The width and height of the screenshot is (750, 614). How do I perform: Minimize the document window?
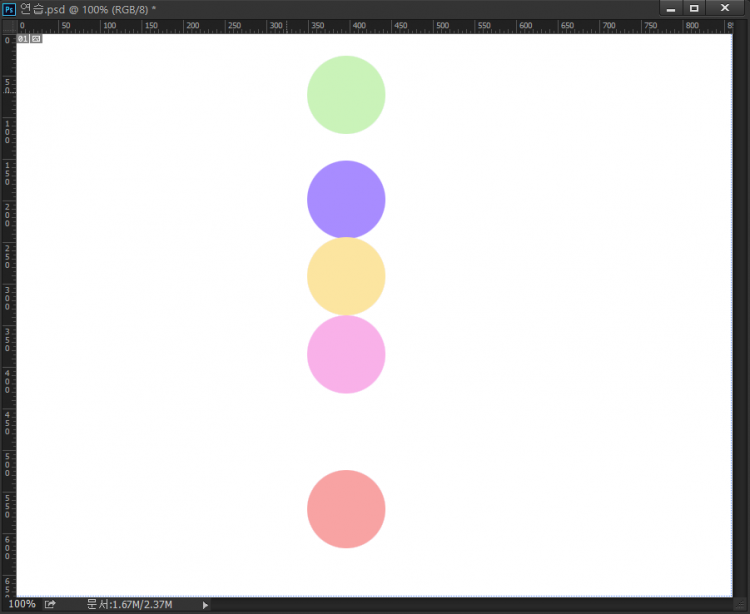670,8
